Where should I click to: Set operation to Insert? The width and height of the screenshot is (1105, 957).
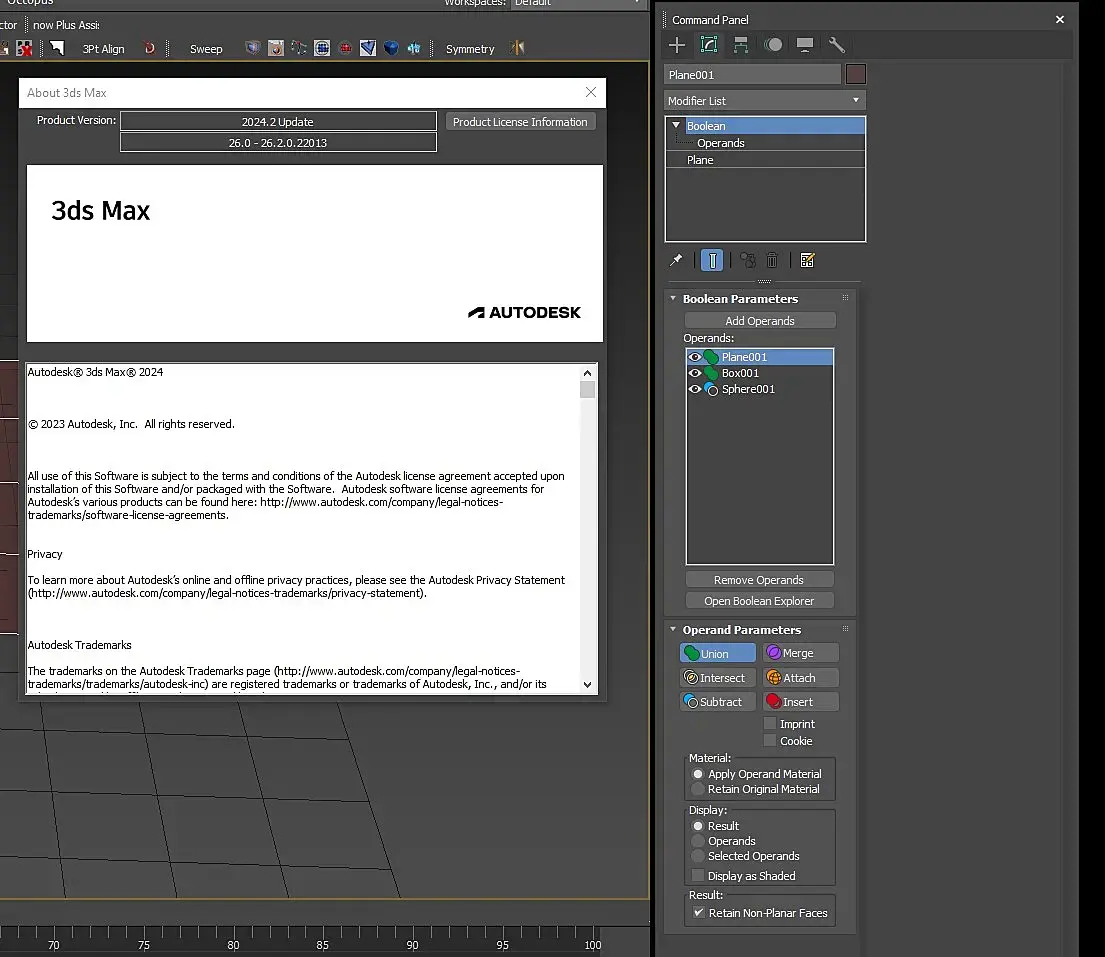tap(801, 702)
